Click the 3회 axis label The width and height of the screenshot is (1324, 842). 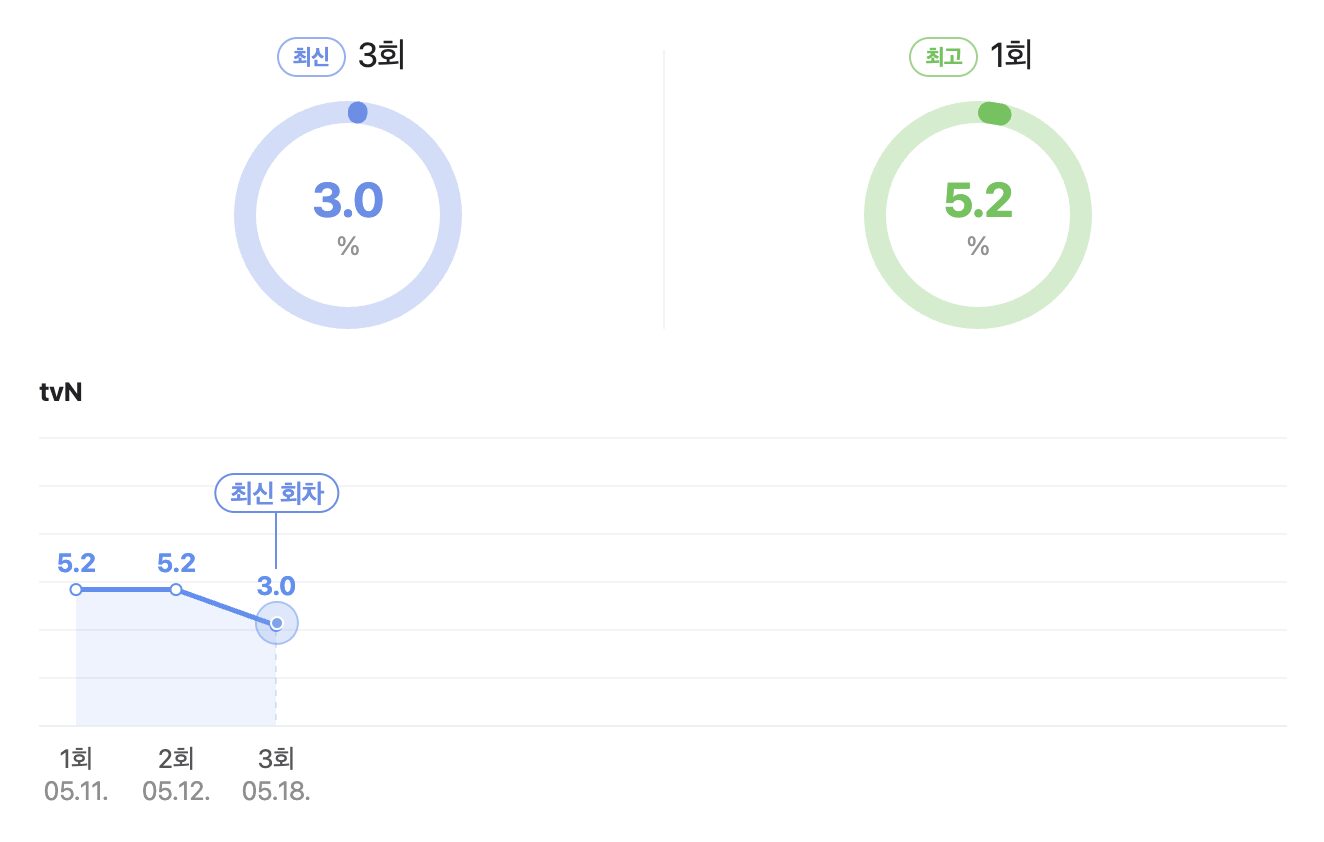(276, 759)
